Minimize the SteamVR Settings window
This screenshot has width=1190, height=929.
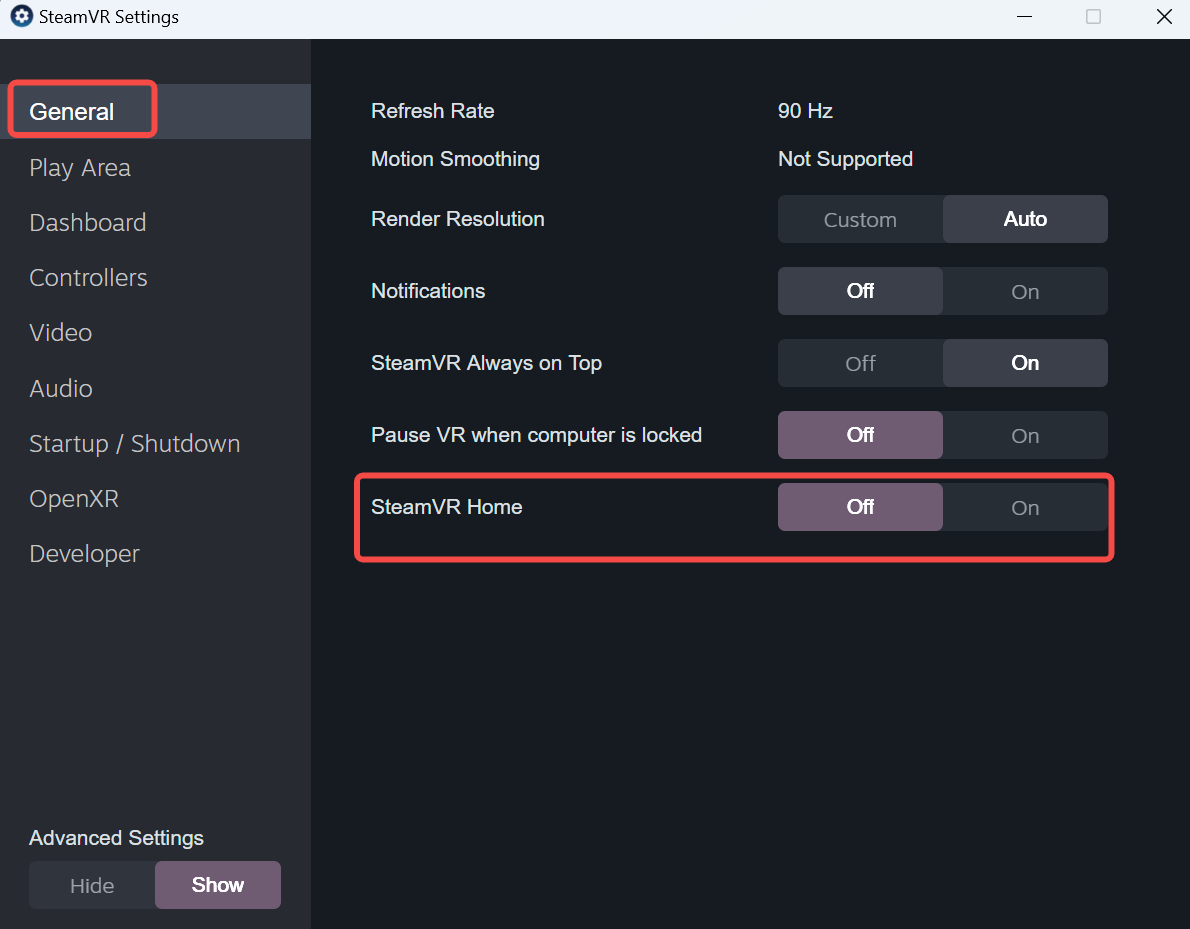pos(1025,17)
